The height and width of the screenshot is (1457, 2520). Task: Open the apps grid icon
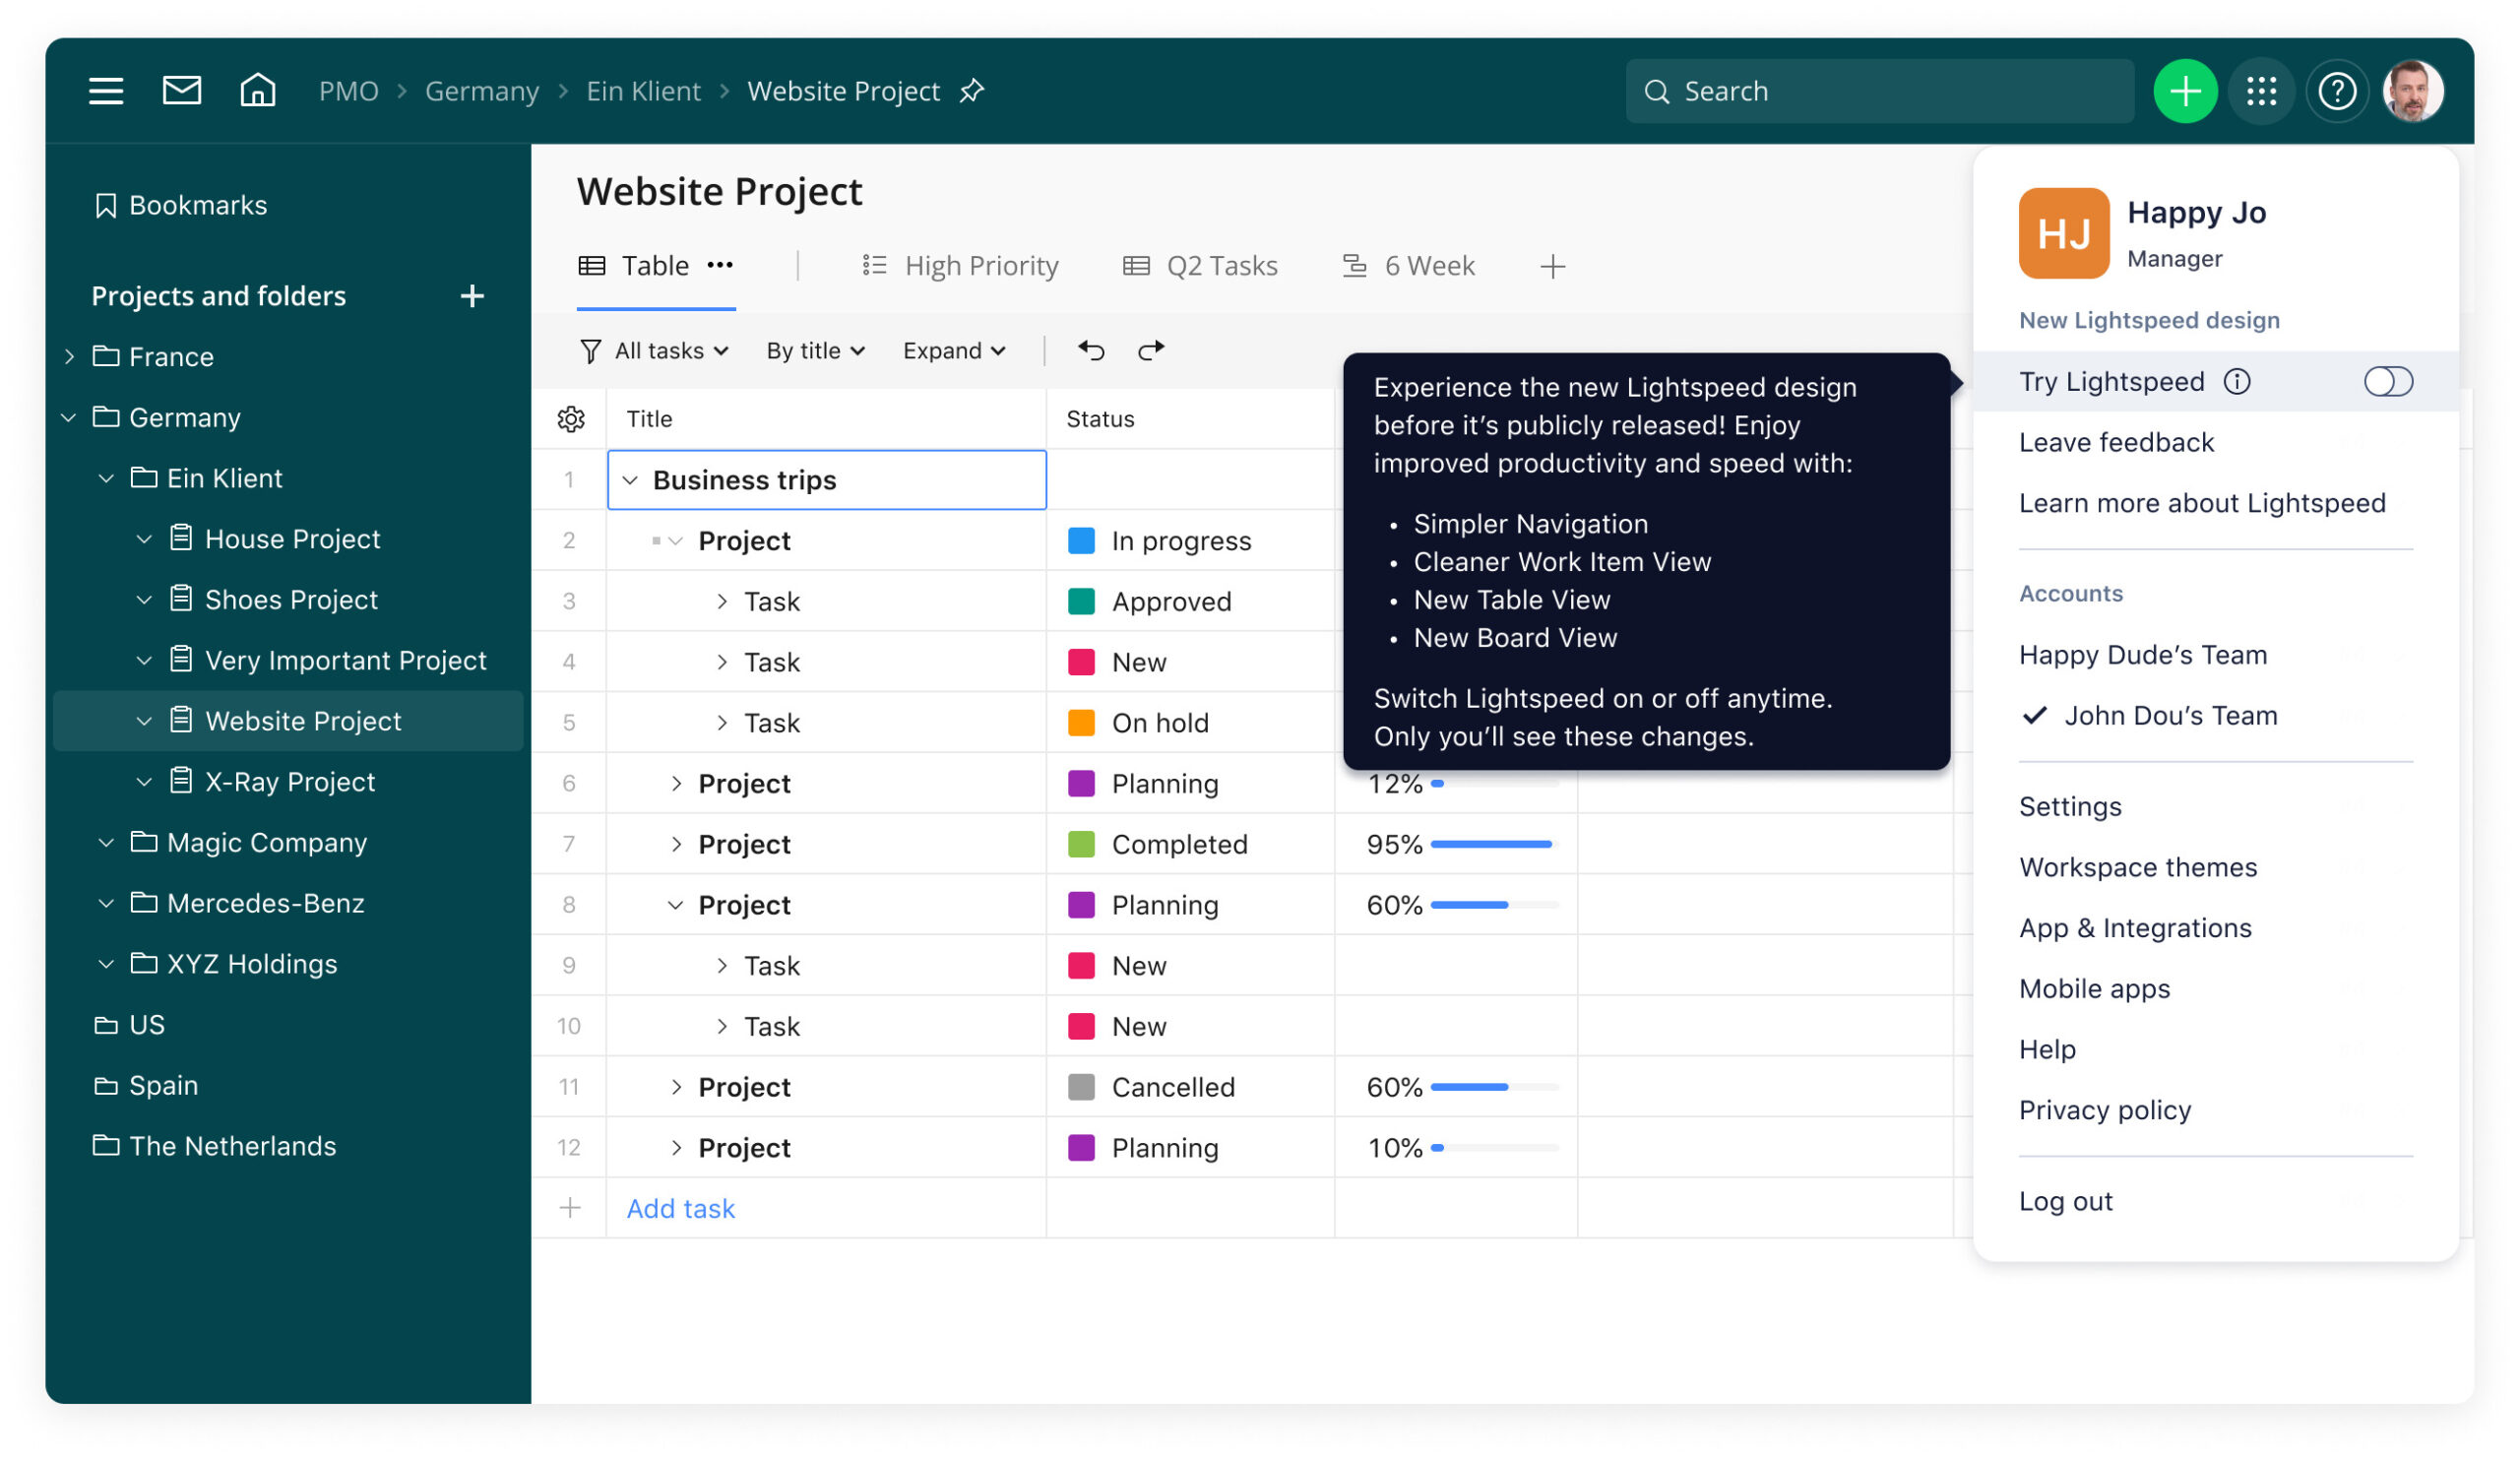pos(2261,91)
